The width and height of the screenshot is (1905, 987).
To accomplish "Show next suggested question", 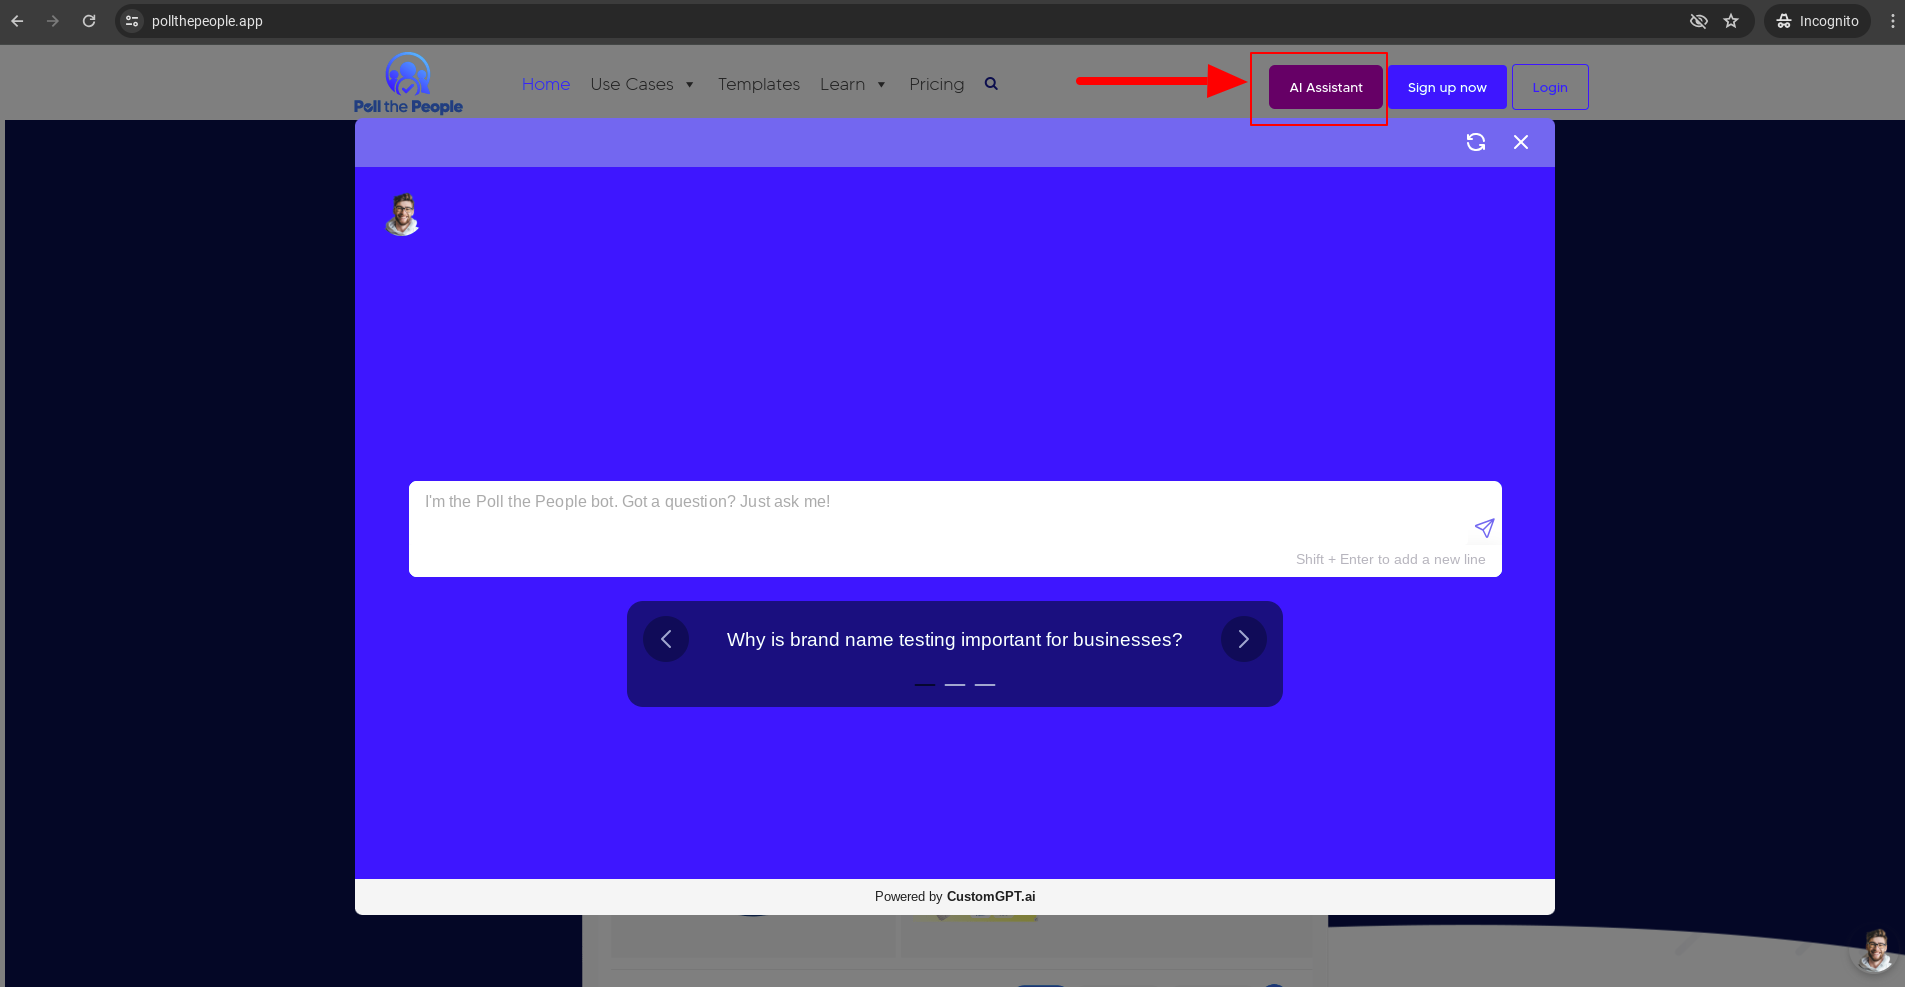I will [1244, 639].
